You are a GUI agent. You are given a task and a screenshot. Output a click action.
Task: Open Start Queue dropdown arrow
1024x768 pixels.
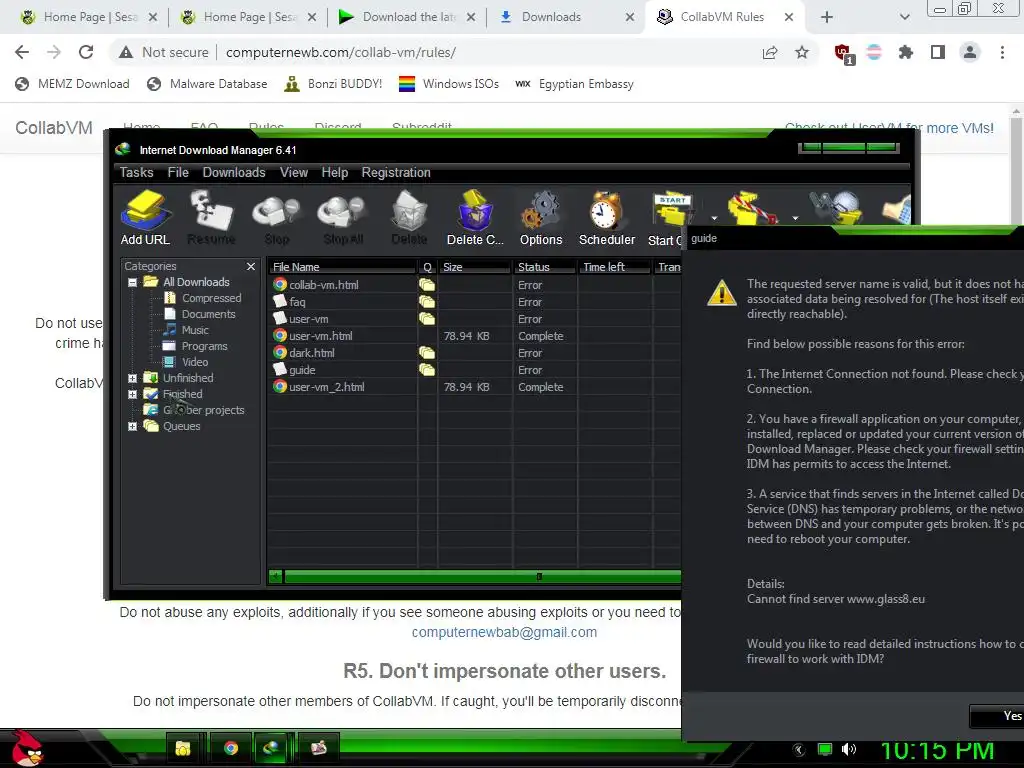coord(714,218)
